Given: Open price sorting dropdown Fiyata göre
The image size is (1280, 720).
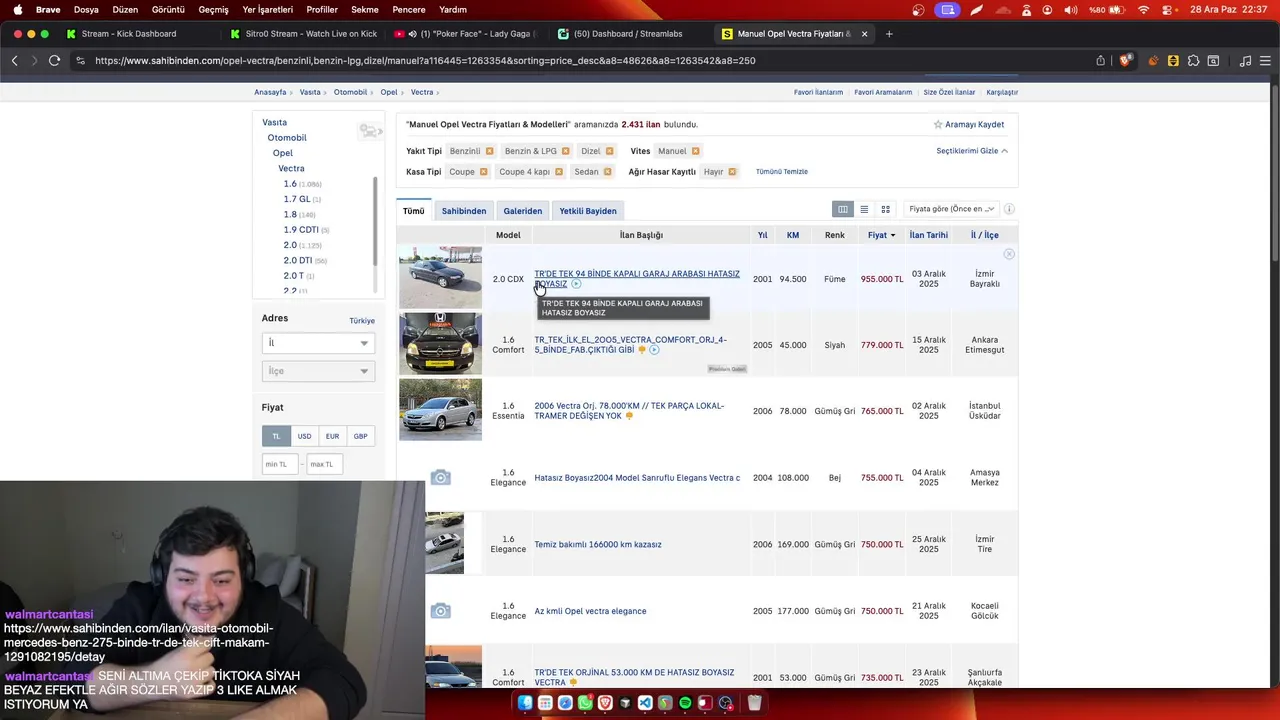Looking at the screenshot, I should pyautogui.click(x=951, y=209).
